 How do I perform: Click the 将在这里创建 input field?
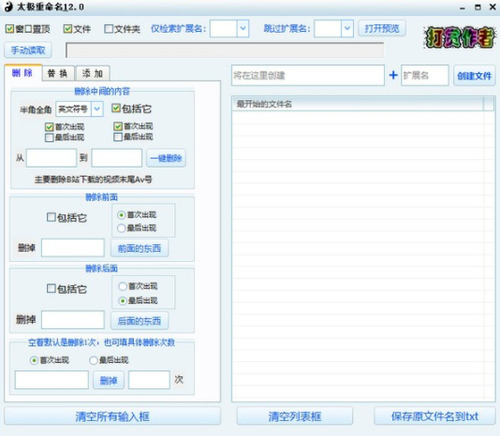coord(308,75)
